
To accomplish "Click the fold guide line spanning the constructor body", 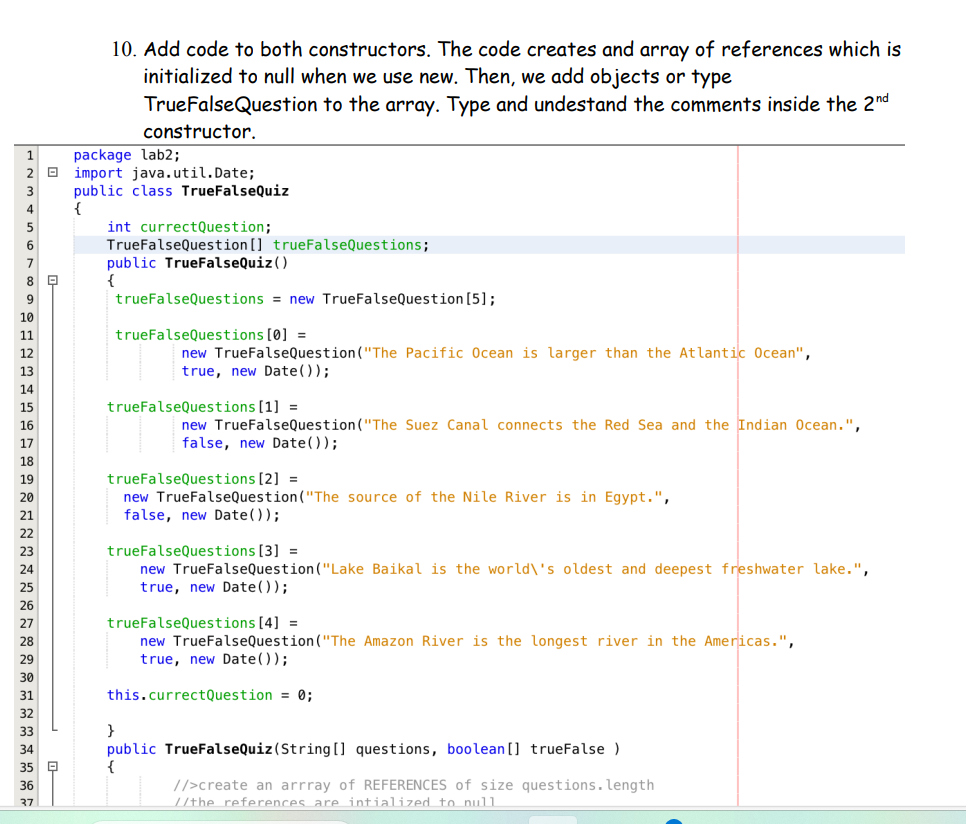I will [x=53, y=500].
